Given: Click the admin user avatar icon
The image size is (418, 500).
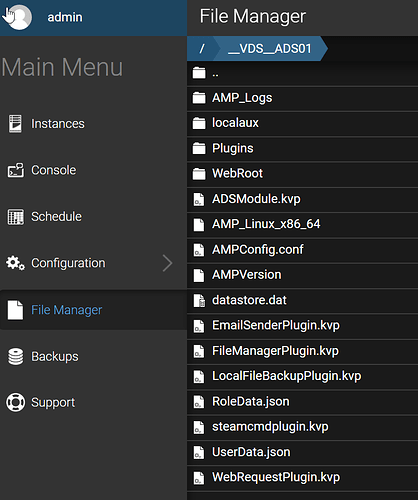Looking at the screenshot, I should (x=19, y=17).
